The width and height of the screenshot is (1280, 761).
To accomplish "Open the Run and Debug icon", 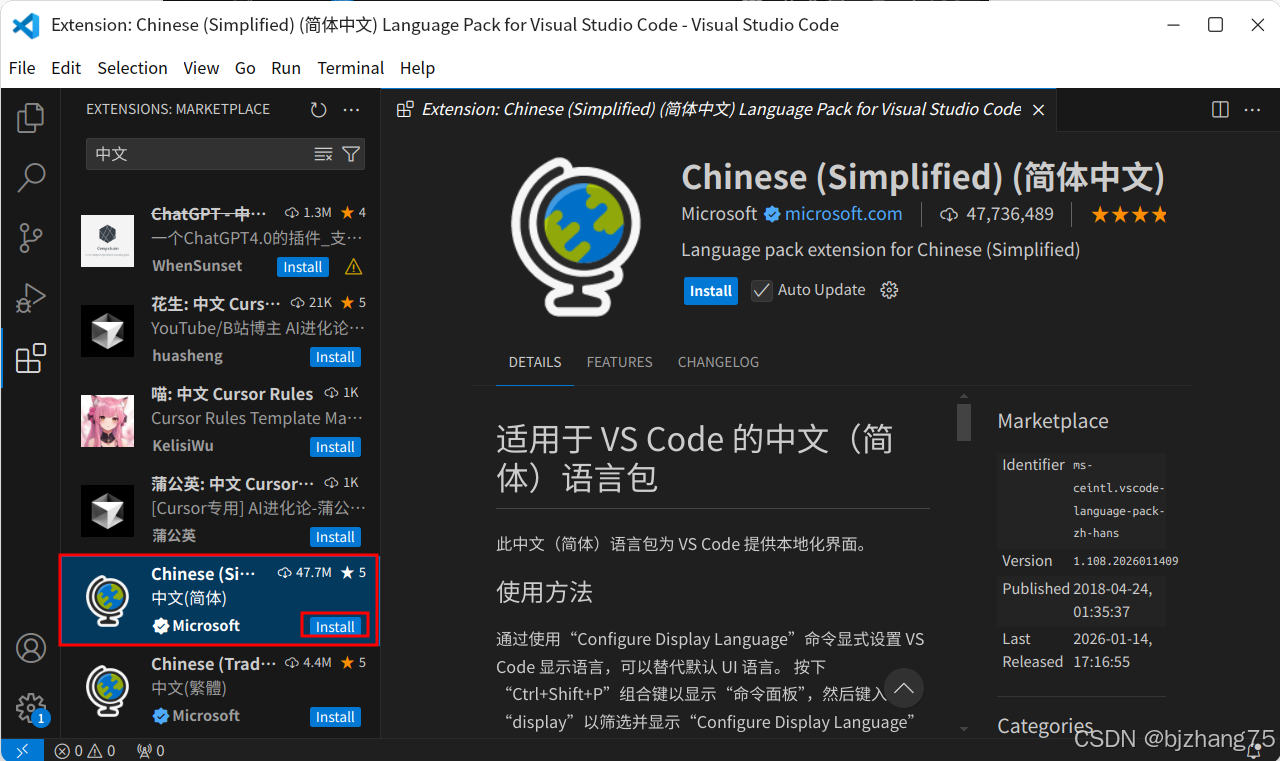I will pos(30,298).
